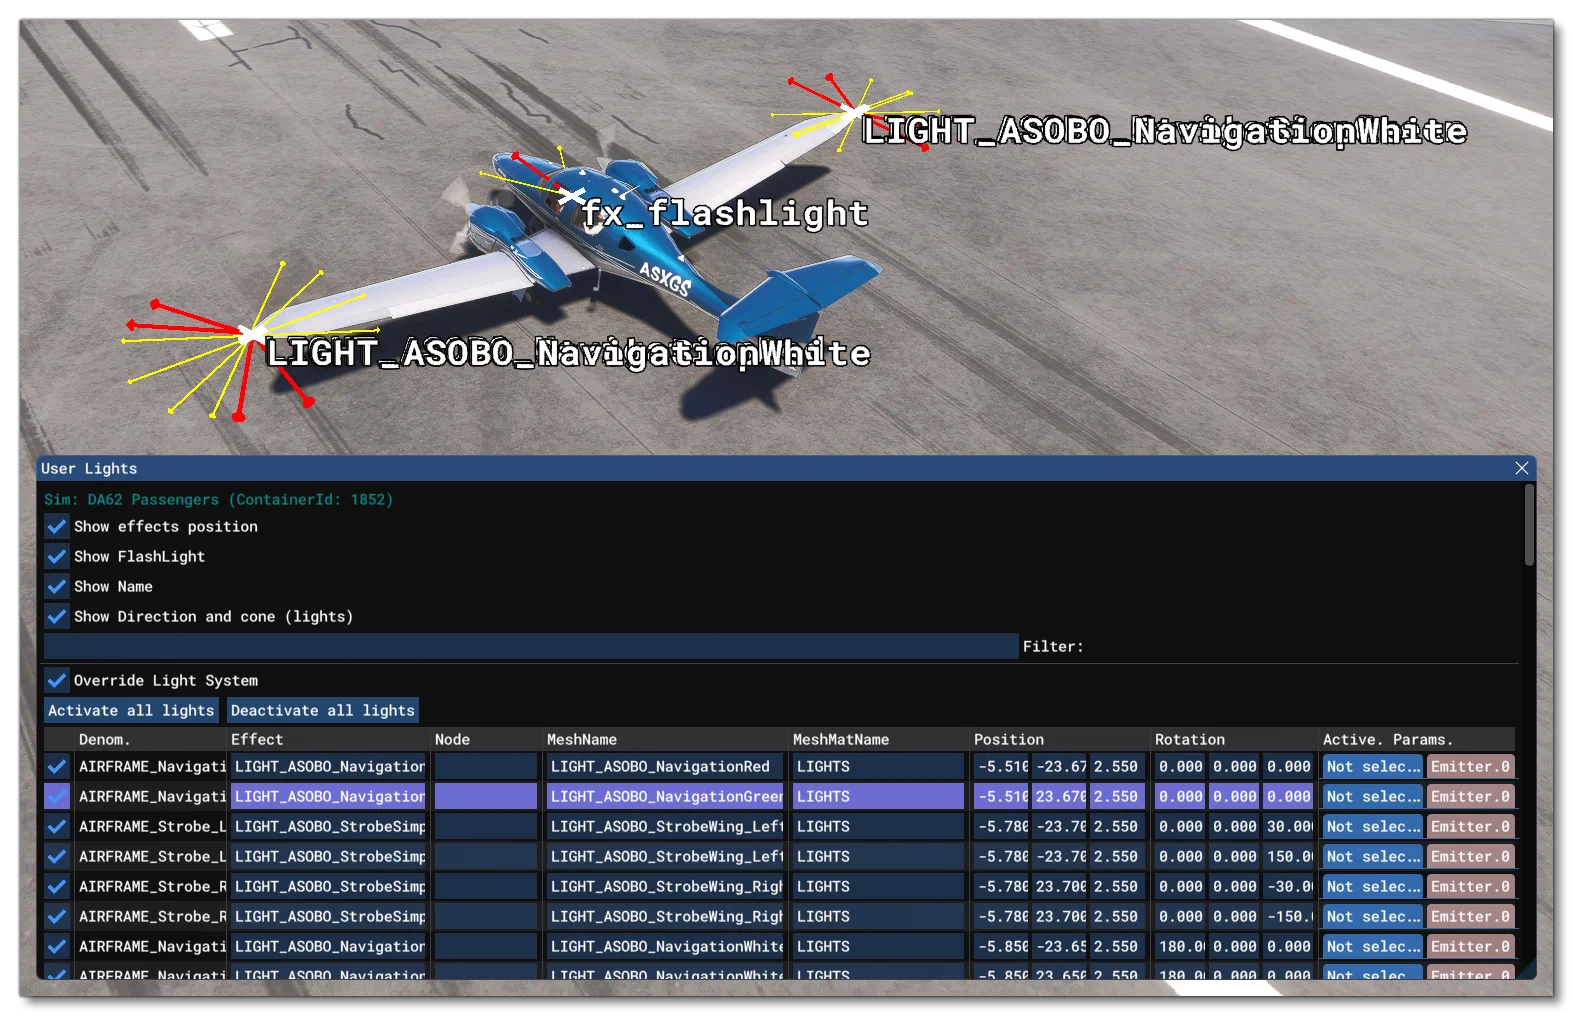
Task: Click Emitter.0 button in NavigationGreen row
Action: pyautogui.click(x=1470, y=796)
